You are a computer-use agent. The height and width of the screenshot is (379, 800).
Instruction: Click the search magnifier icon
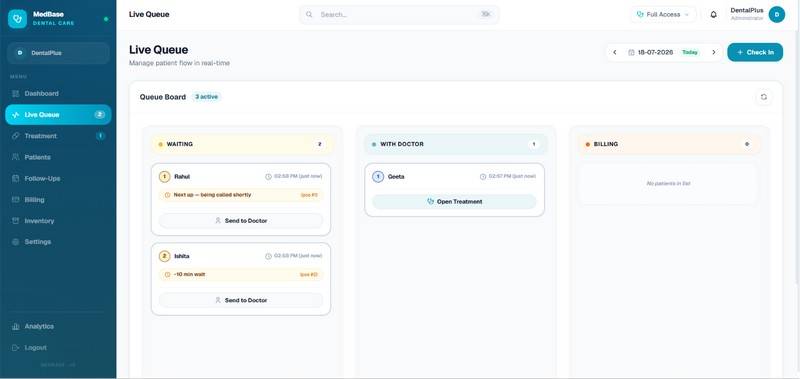click(x=309, y=15)
